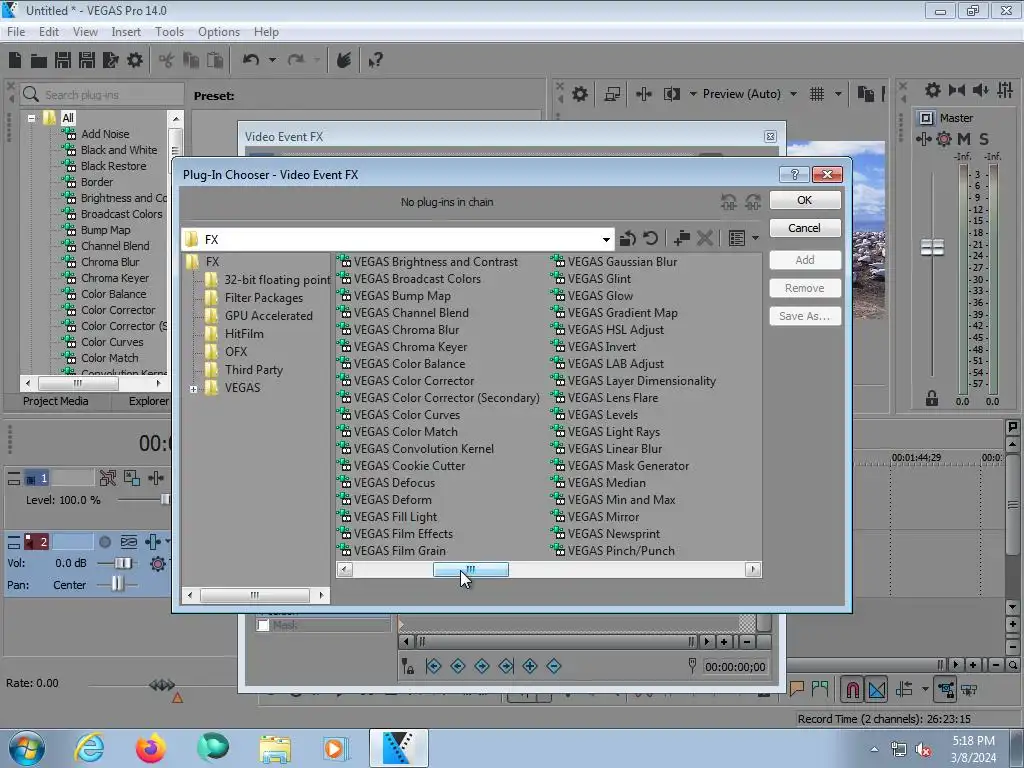
Task: Open the overlays grid dropdown arrow
Action: pyautogui.click(x=838, y=94)
